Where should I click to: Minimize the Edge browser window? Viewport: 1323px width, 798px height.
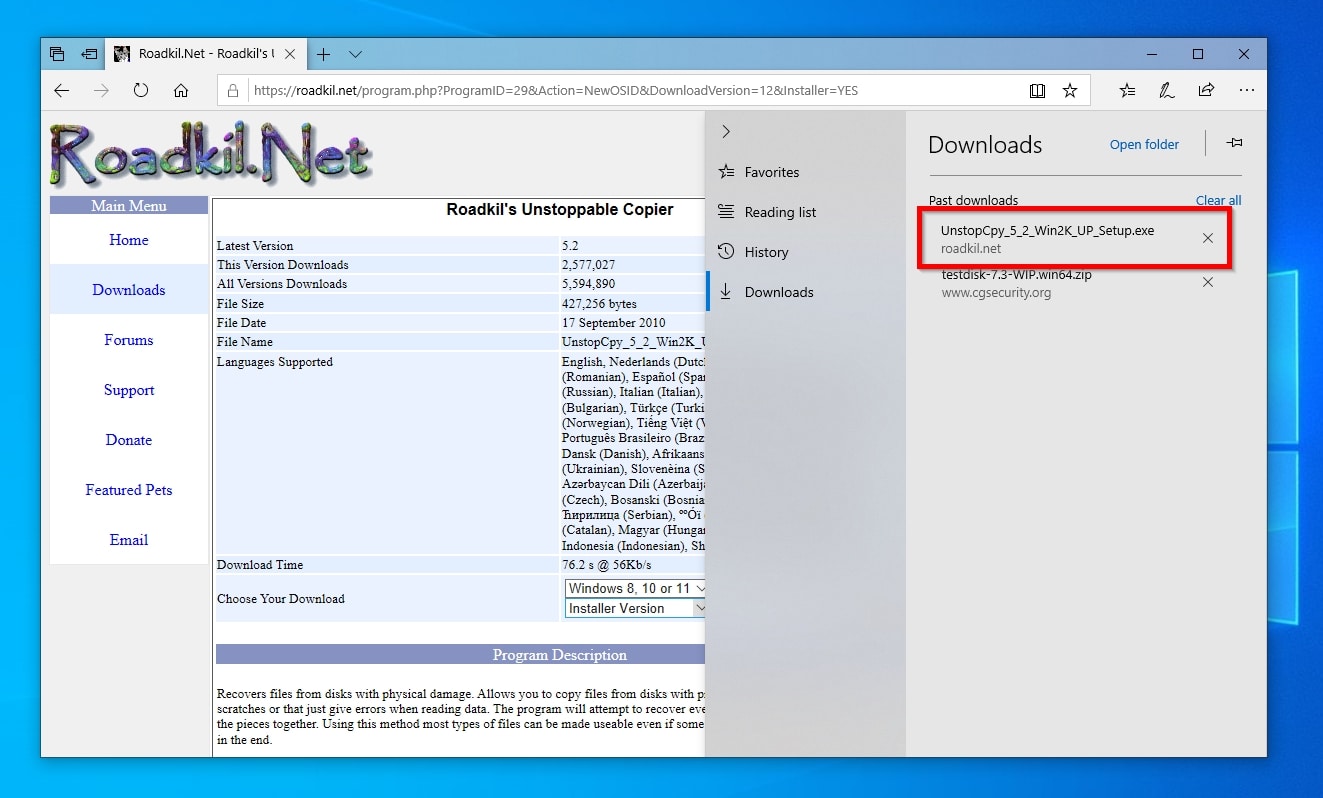pyautogui.click(x=1152, y=54)
